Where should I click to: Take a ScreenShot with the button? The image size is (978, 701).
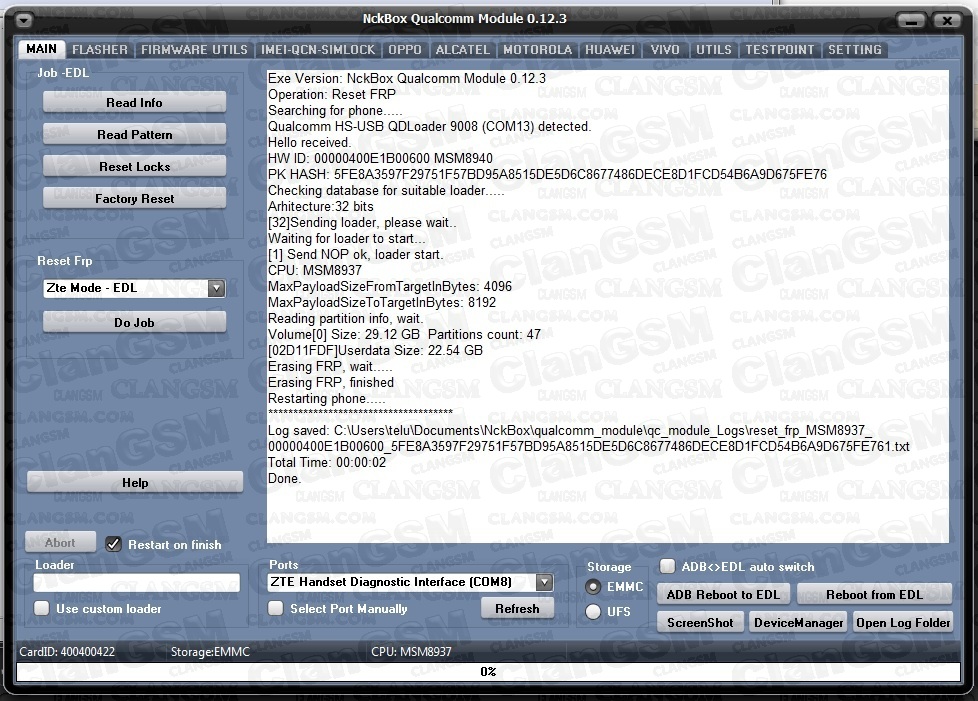point(700,622)
